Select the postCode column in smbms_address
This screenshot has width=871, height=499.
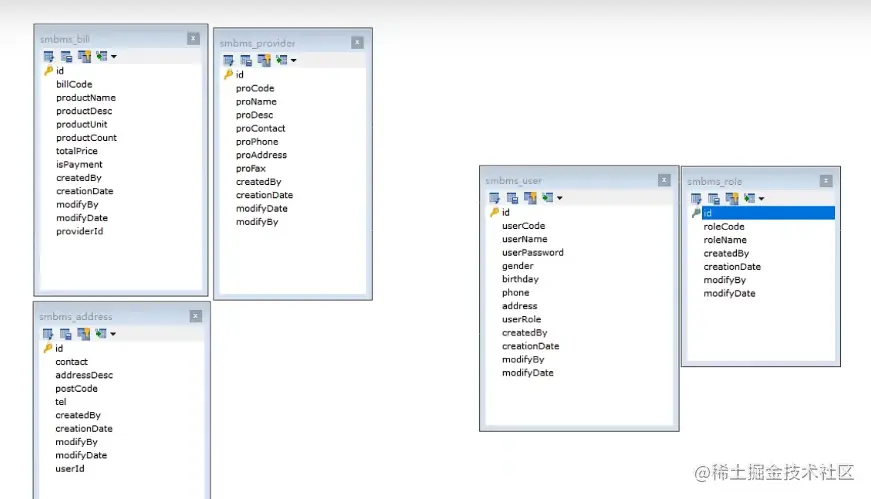tap(76, 388)
